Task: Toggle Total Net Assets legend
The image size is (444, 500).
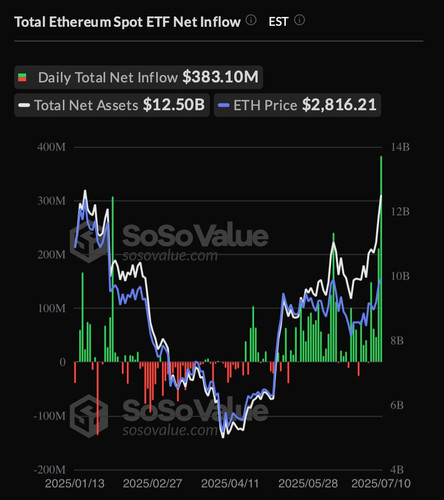Action: (x=112, y=105)
